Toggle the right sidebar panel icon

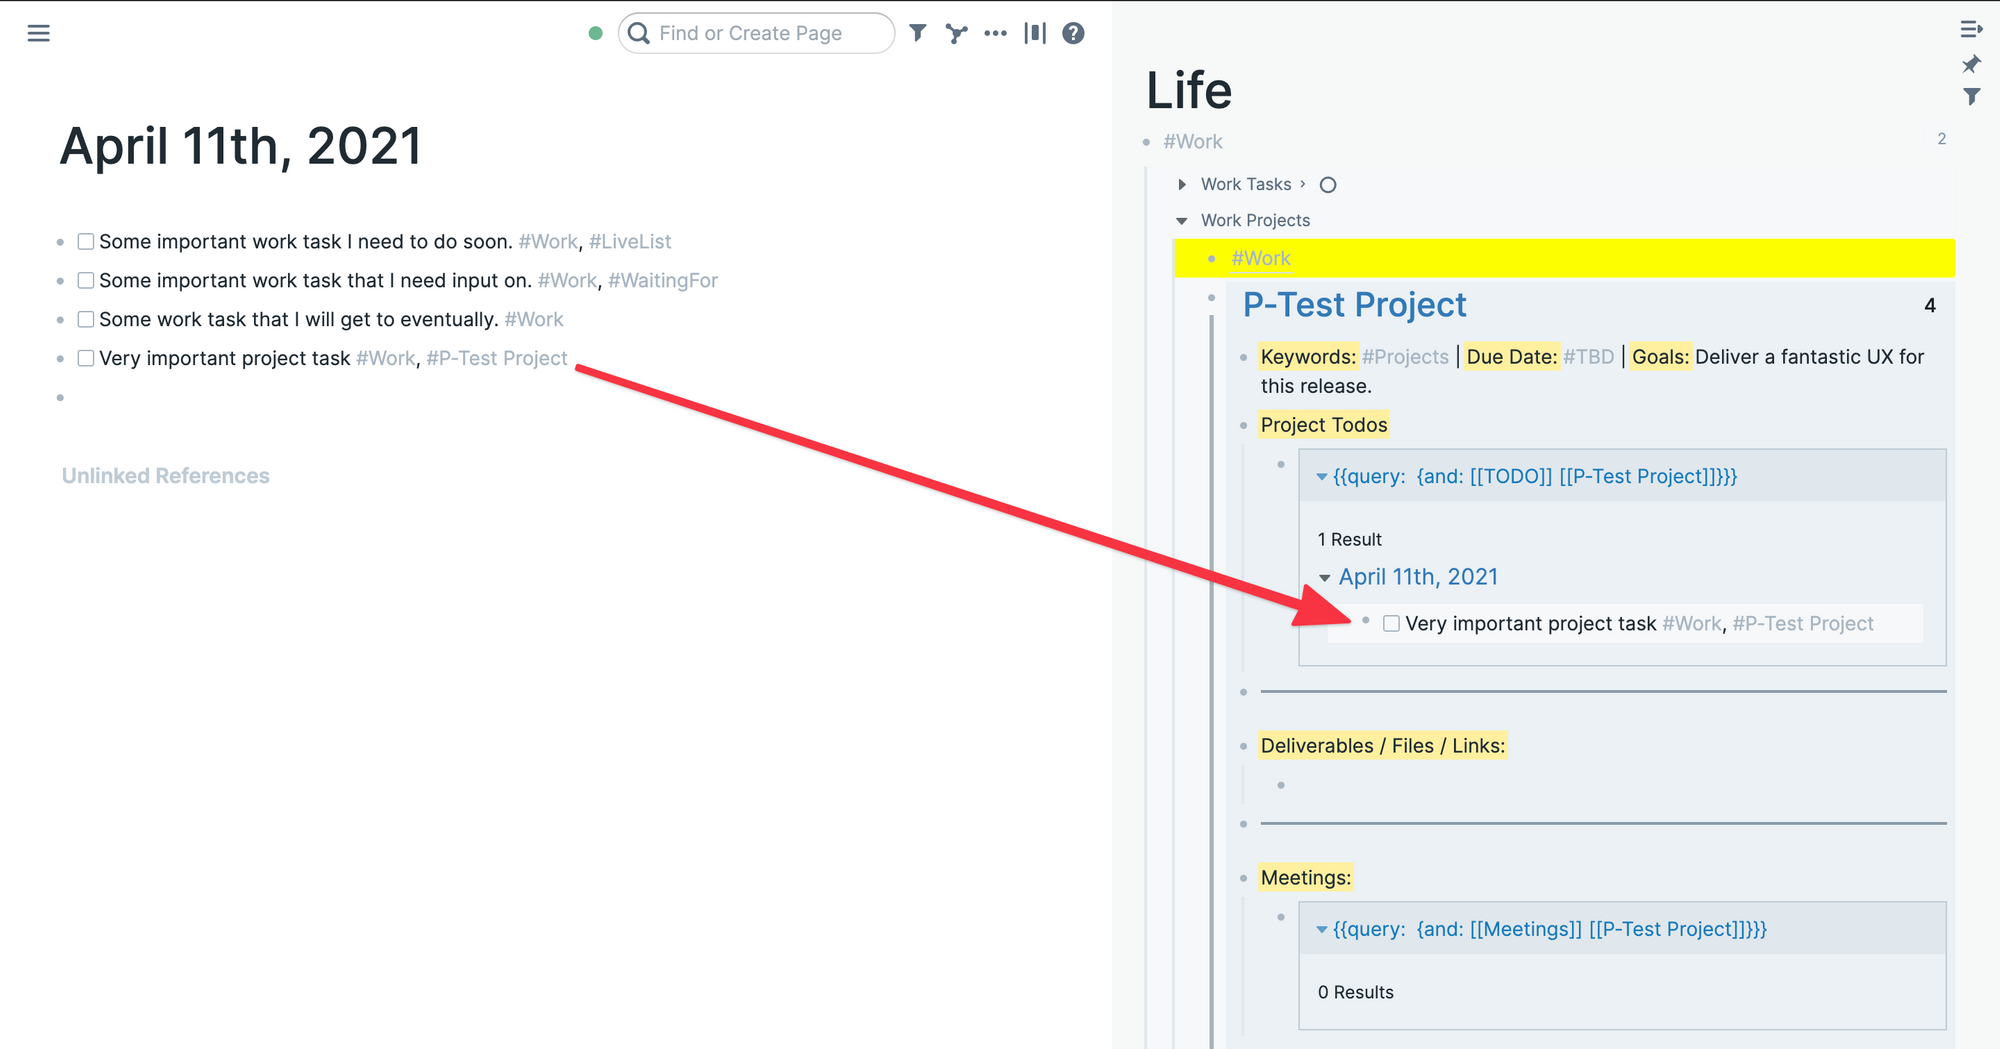tap(1035, 33)
